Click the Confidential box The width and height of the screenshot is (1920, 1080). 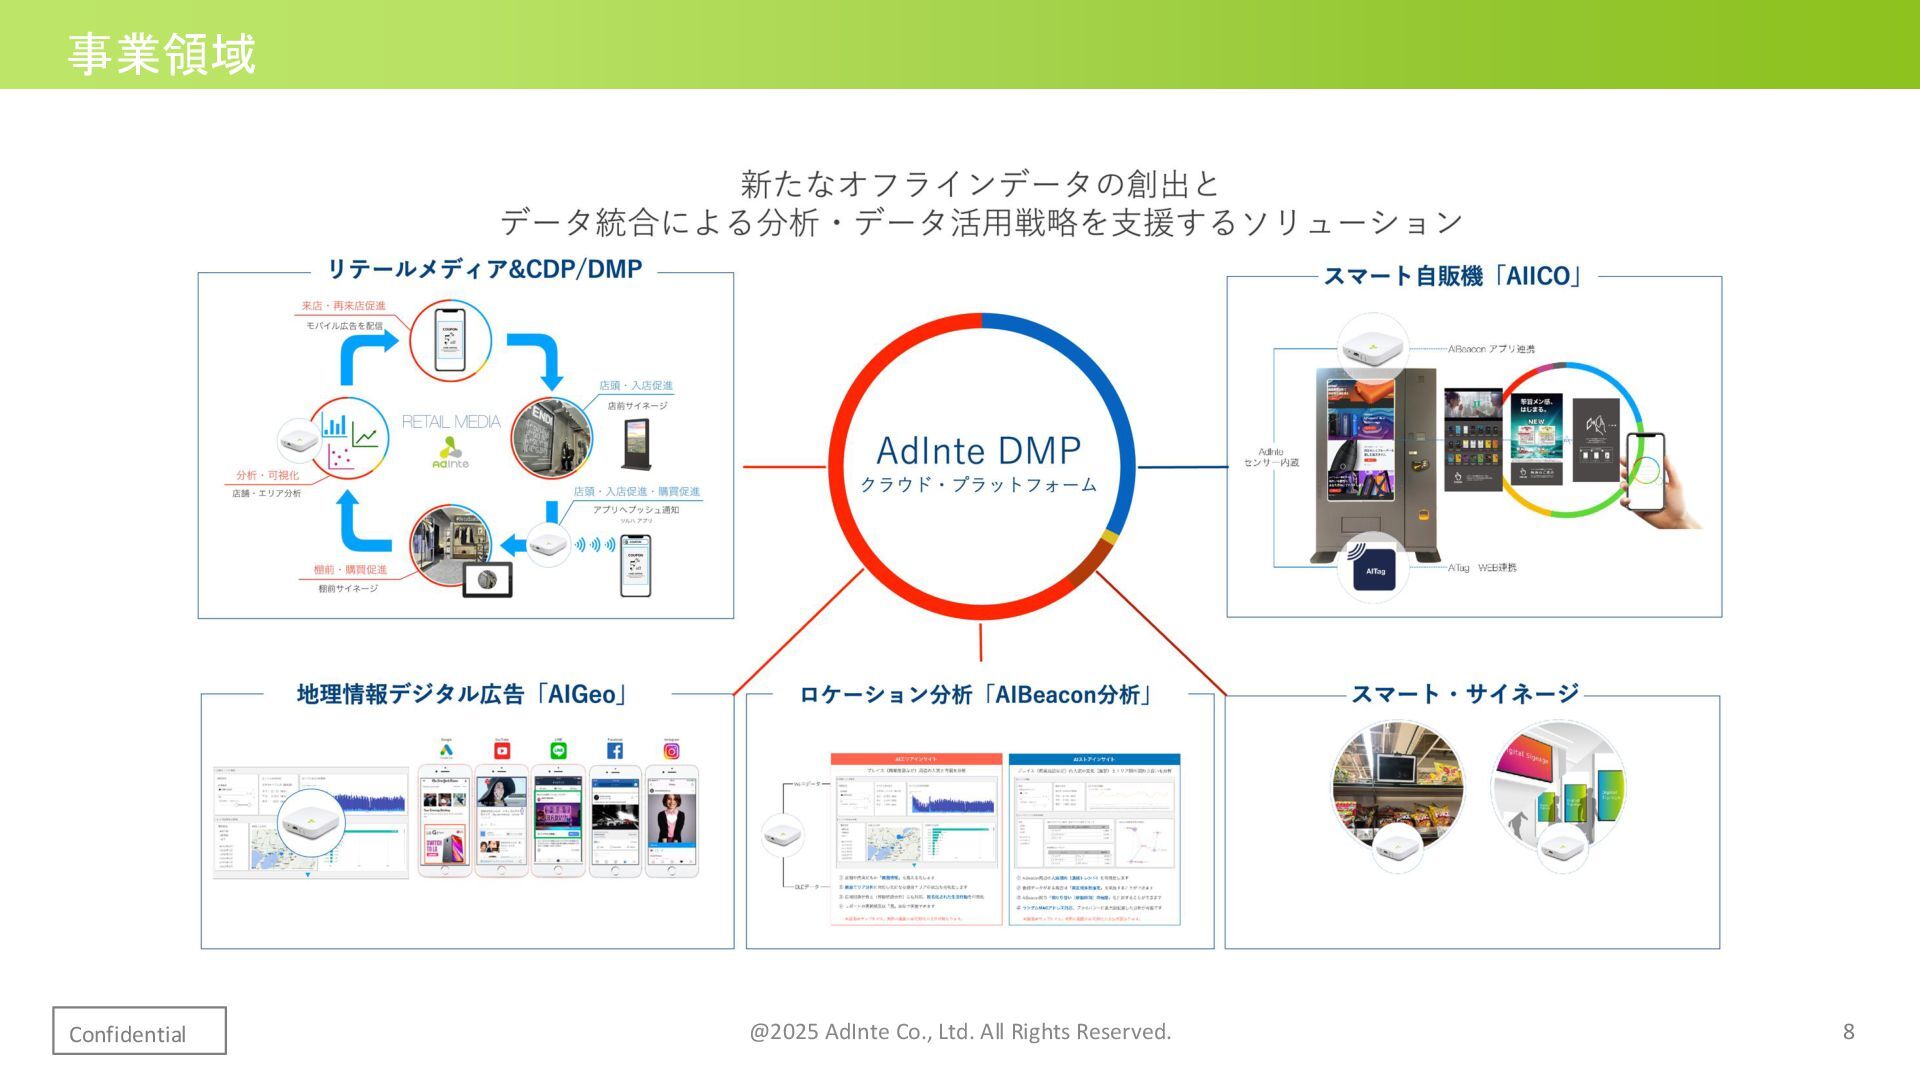point(139,1031)
